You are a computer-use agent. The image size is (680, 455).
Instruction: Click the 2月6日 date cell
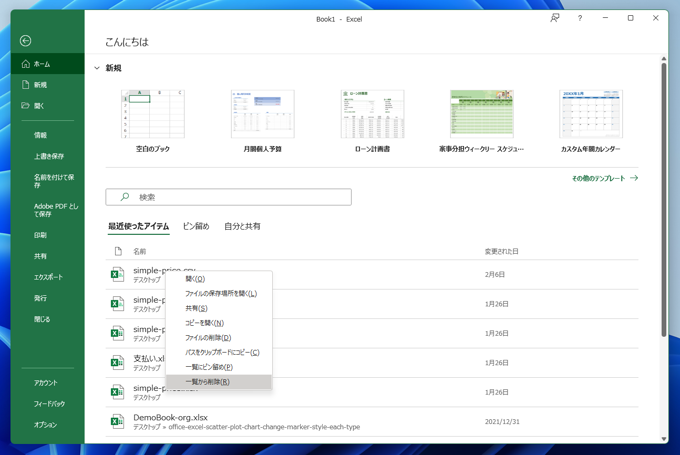click(x=494, y=274)
